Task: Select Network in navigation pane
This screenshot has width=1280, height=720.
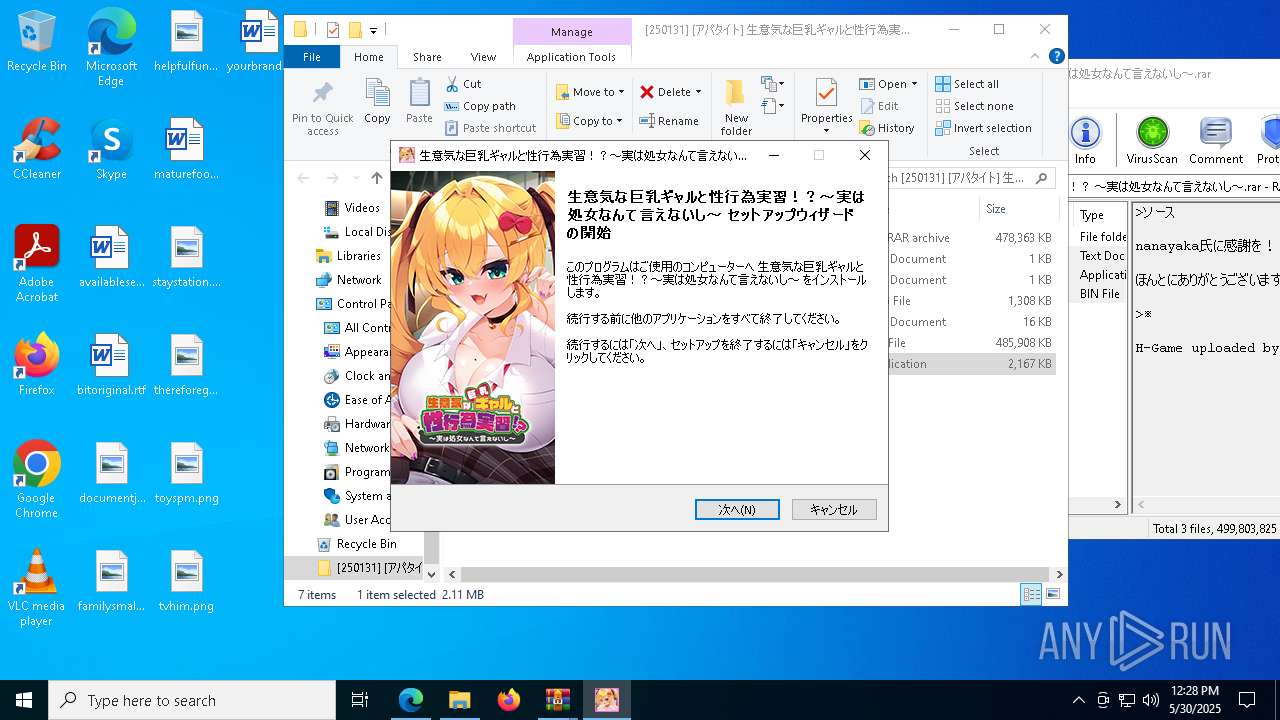Action: click(x=349, y=280)
